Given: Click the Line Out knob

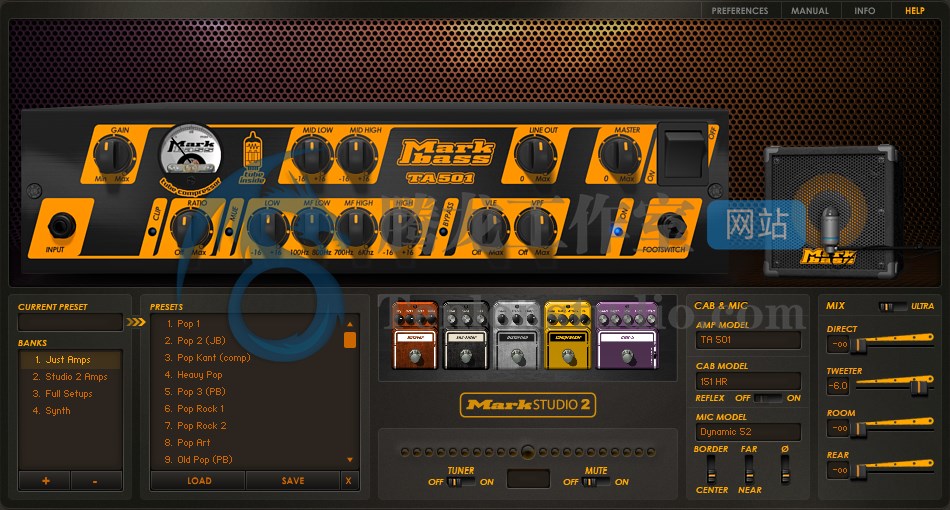Looking at the screenshot, I should click(x=536, y=155).
